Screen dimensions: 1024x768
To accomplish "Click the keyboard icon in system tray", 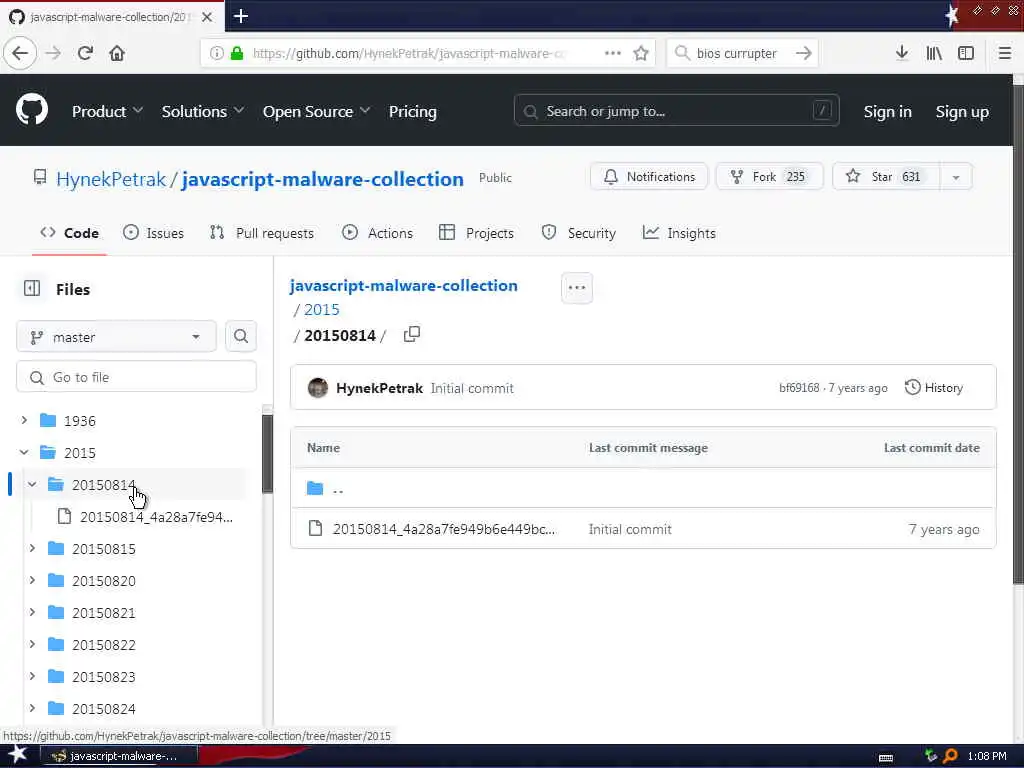I will tap(886, 758).
